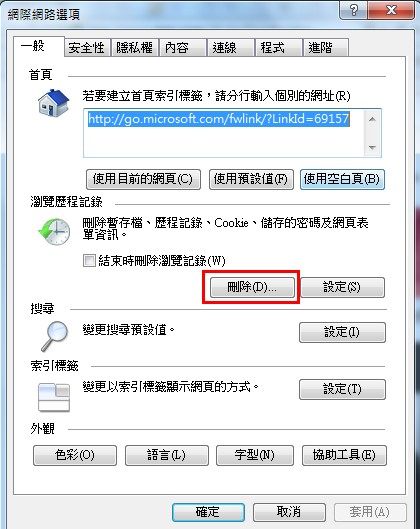Click the tabbed browsing window icon

(x=54, y=397)
